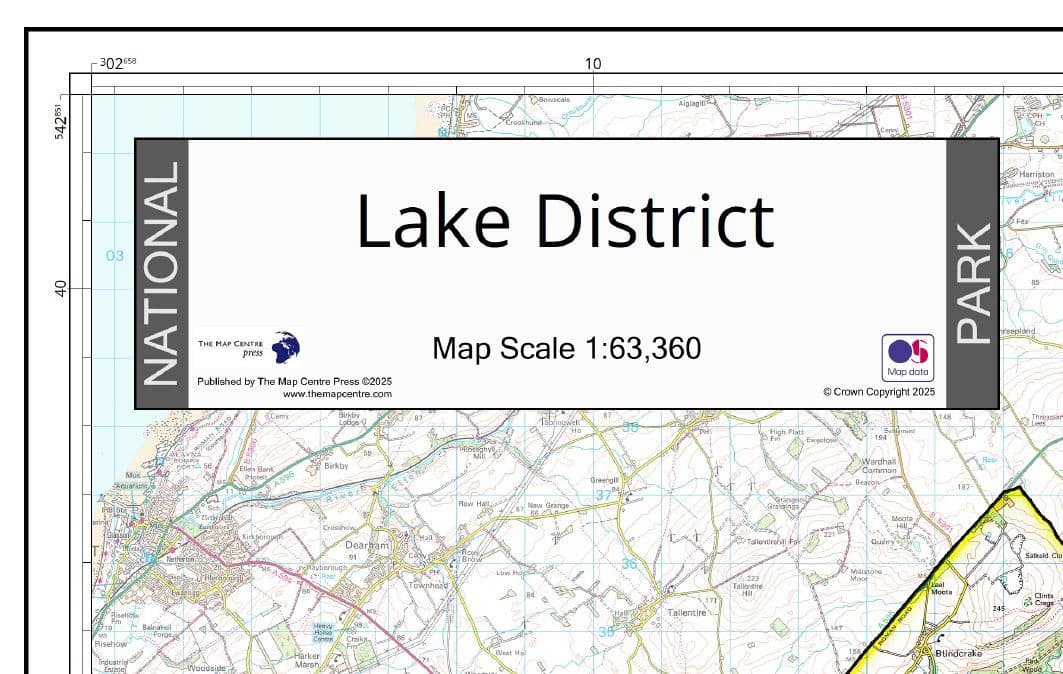Click the top grid number 10
This screenshot has width=1063, height=674.
click(x=593, y=64)
